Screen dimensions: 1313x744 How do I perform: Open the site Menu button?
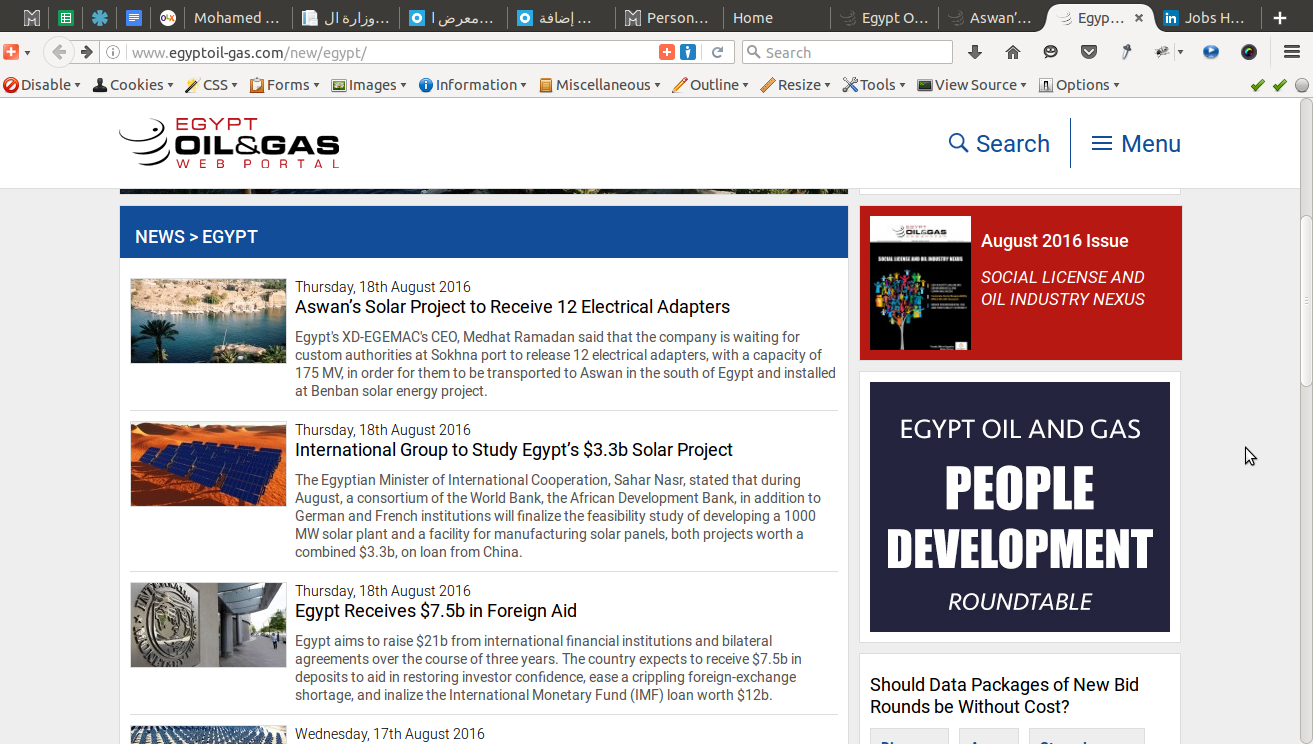(1136, 143)
